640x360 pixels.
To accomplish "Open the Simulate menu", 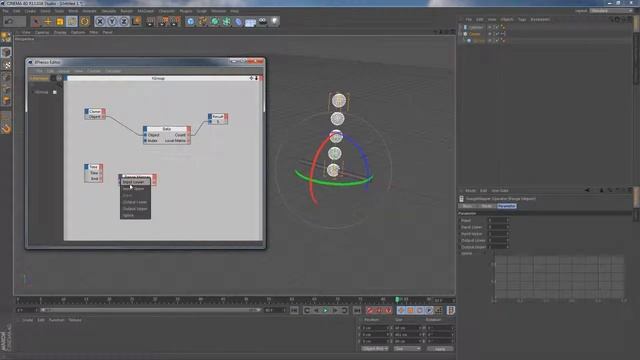I will pyautogui.click(x=109, y=11).
